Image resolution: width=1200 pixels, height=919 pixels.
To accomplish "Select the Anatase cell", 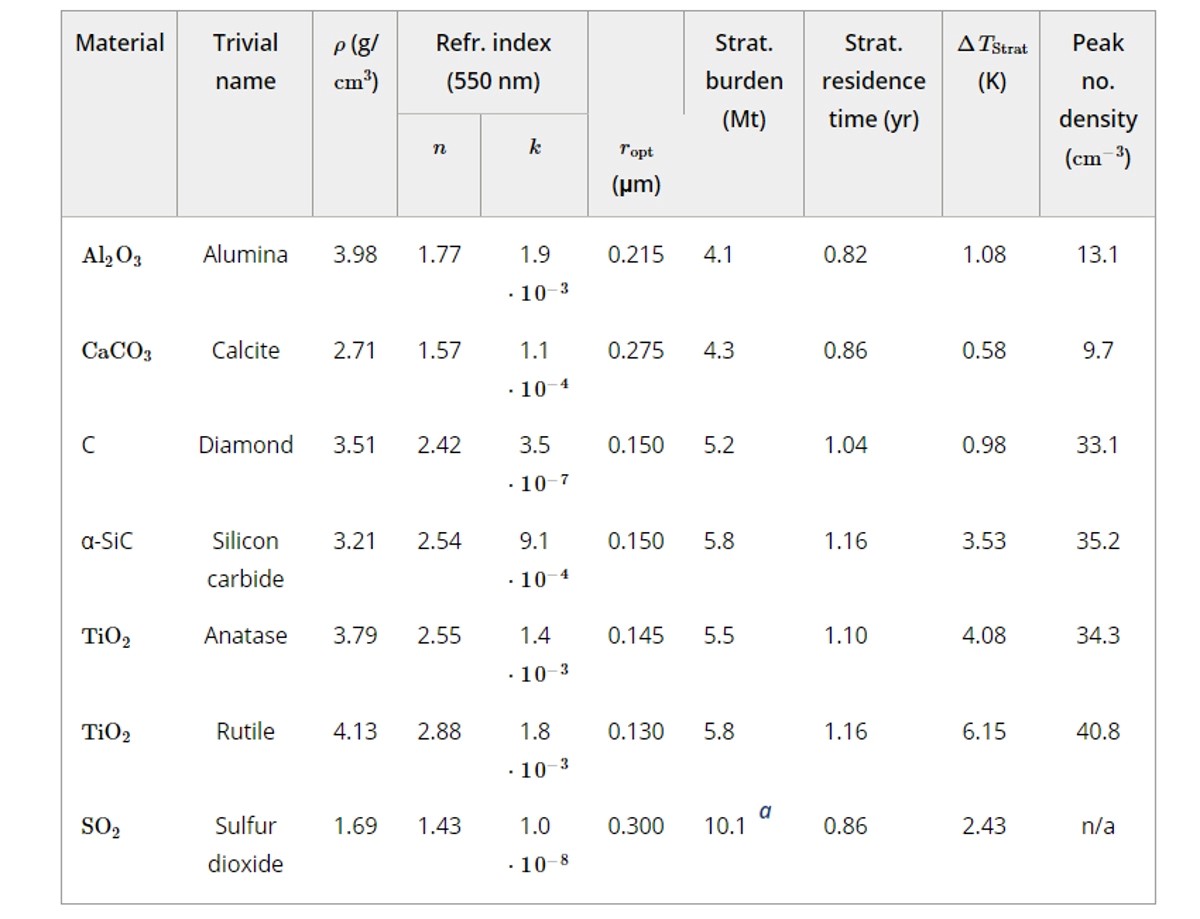I will 245,636.
